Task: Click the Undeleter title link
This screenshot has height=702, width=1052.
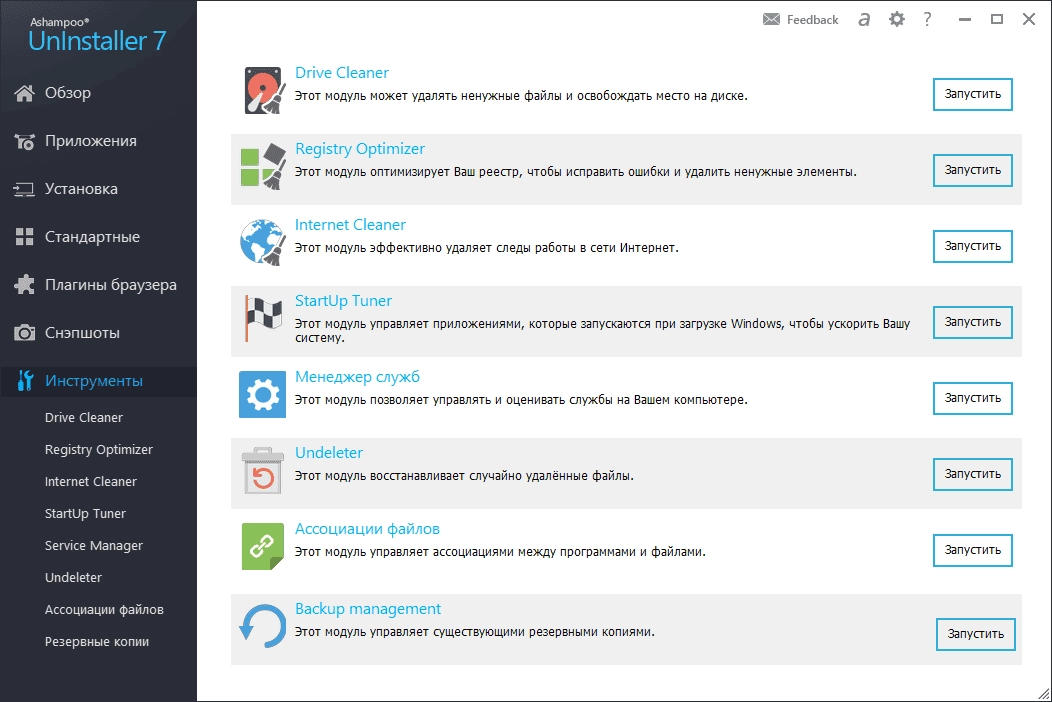Action: (329, 453)
